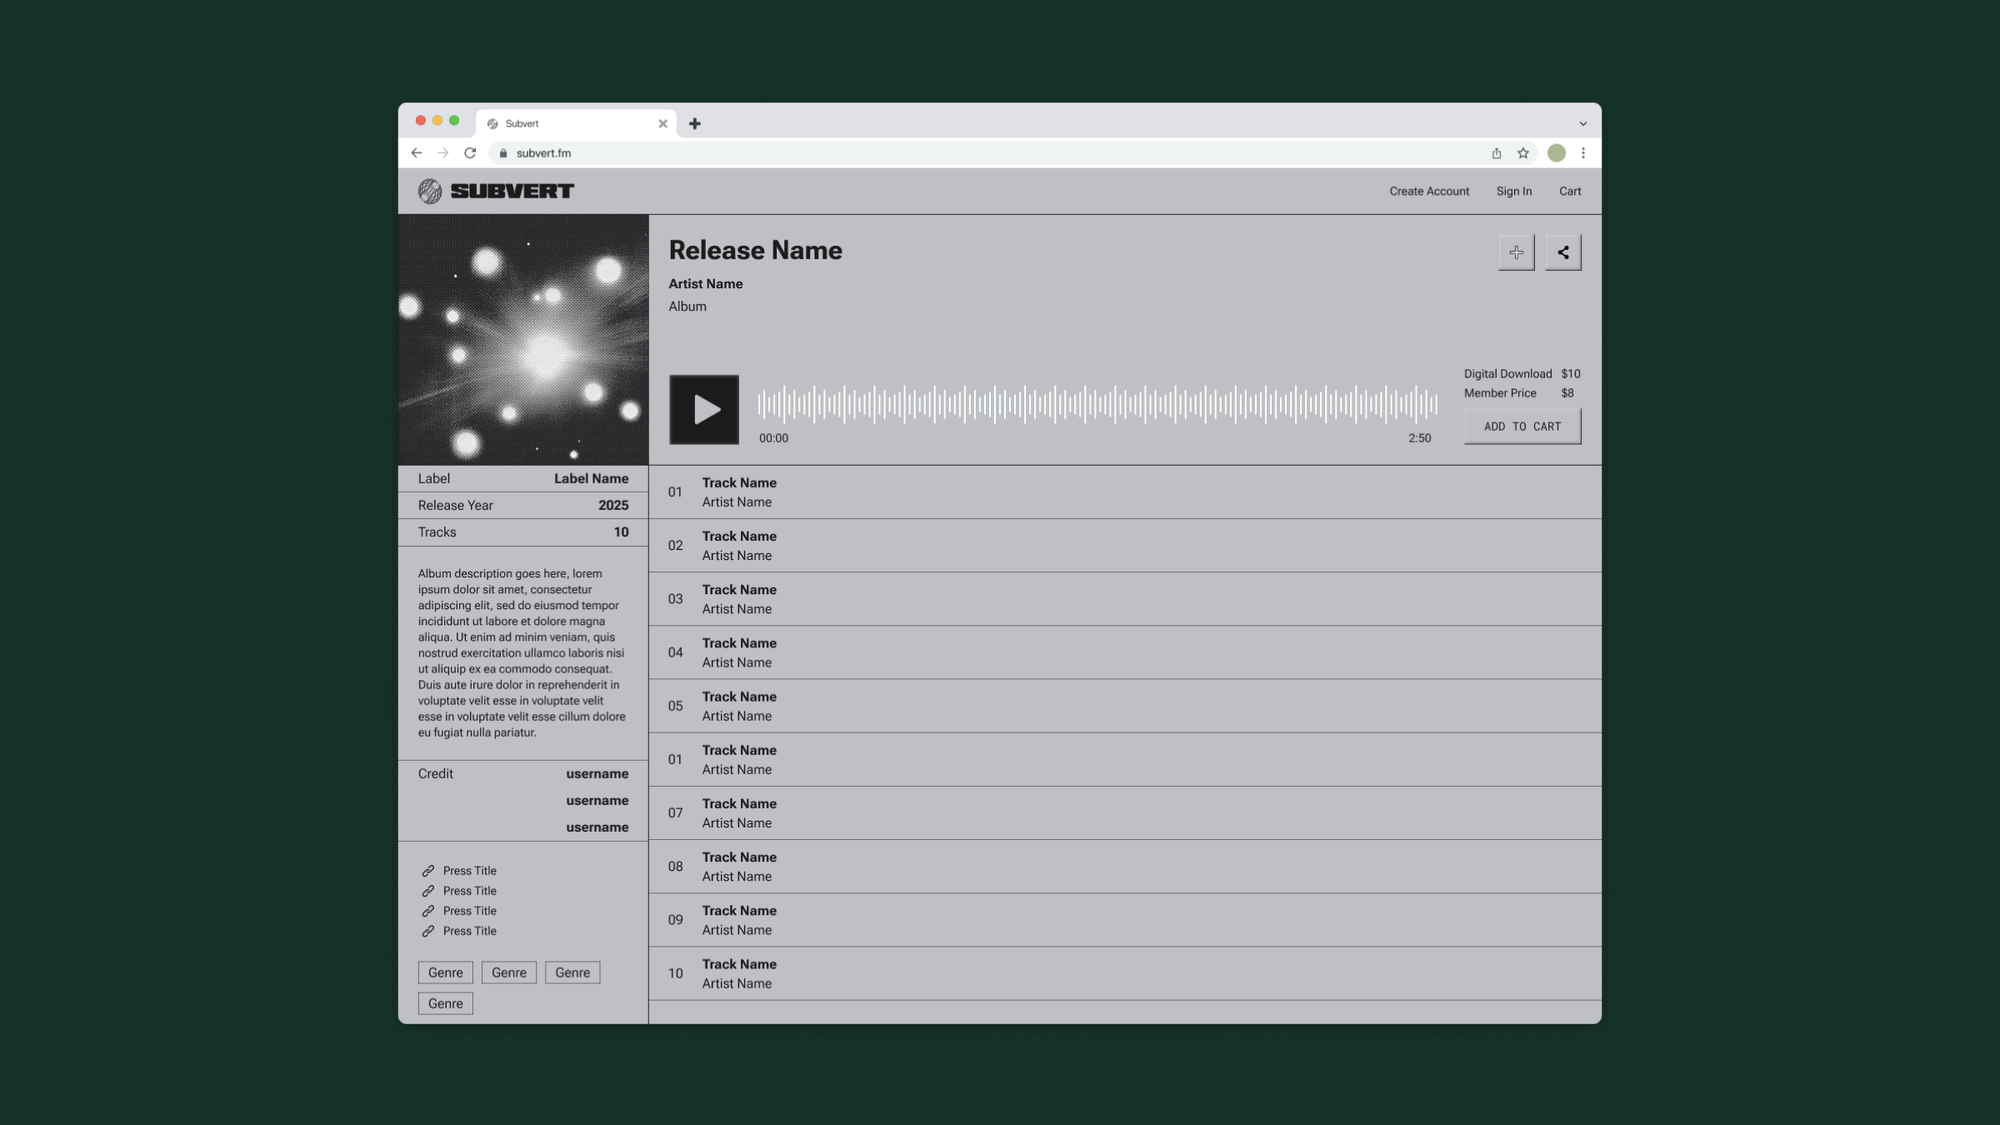The image size is (2000, 1125).
Task: Click the green profile avatar icon
Action: (x=1556, y=153)
